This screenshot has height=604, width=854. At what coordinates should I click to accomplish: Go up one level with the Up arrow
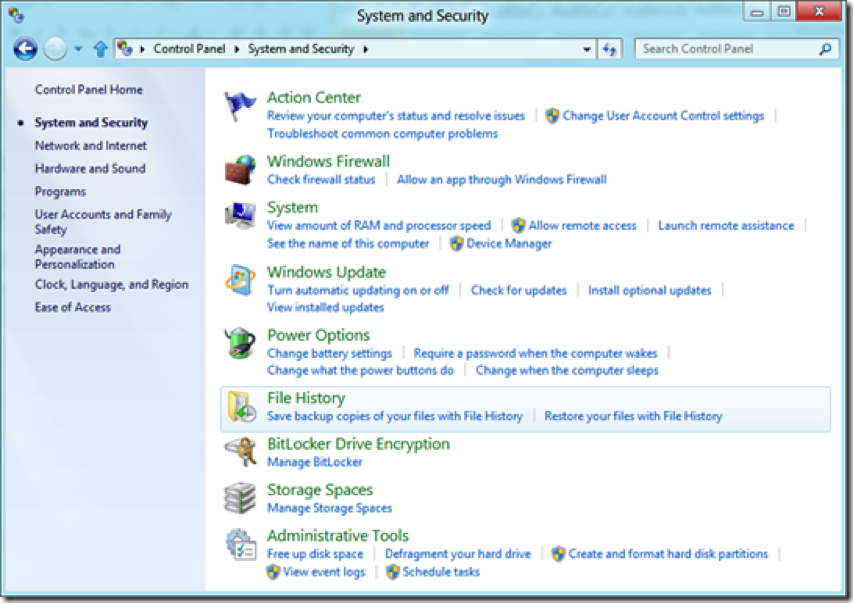pyautogui.click(x=101, y=50)
